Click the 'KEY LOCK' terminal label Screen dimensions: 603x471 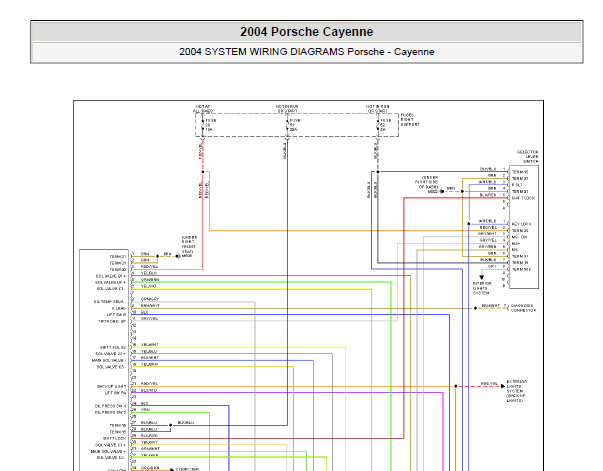(x=522, y=224)
